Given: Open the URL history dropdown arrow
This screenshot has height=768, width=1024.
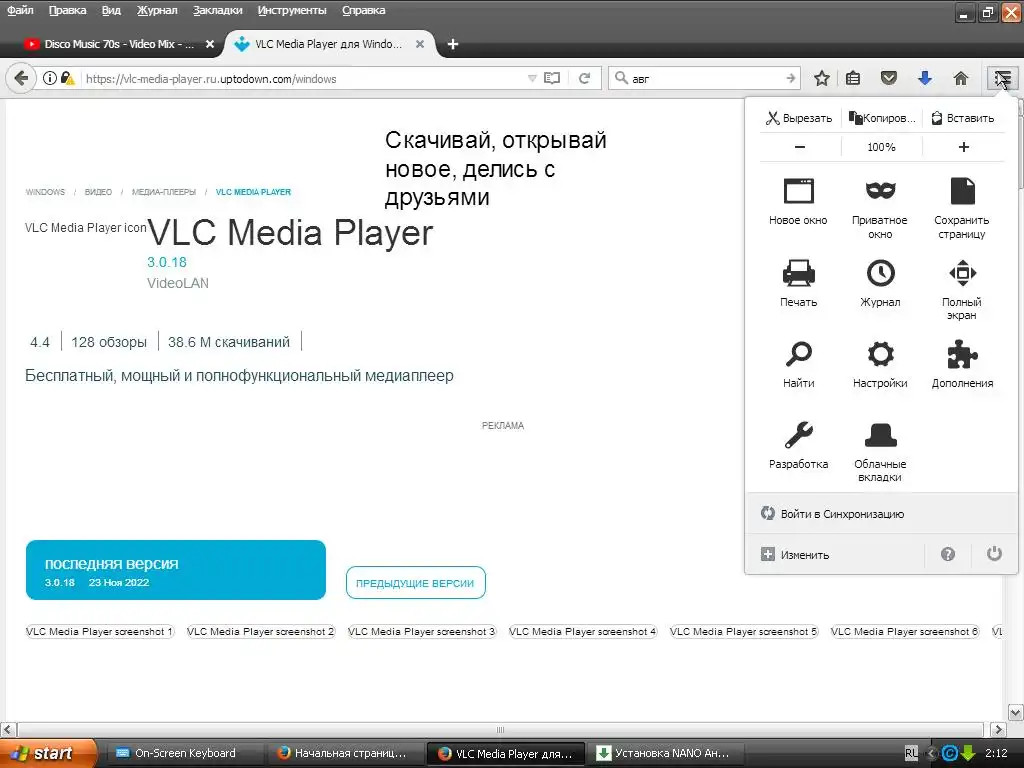Looking at the screenshot, I should pos(532,78).
